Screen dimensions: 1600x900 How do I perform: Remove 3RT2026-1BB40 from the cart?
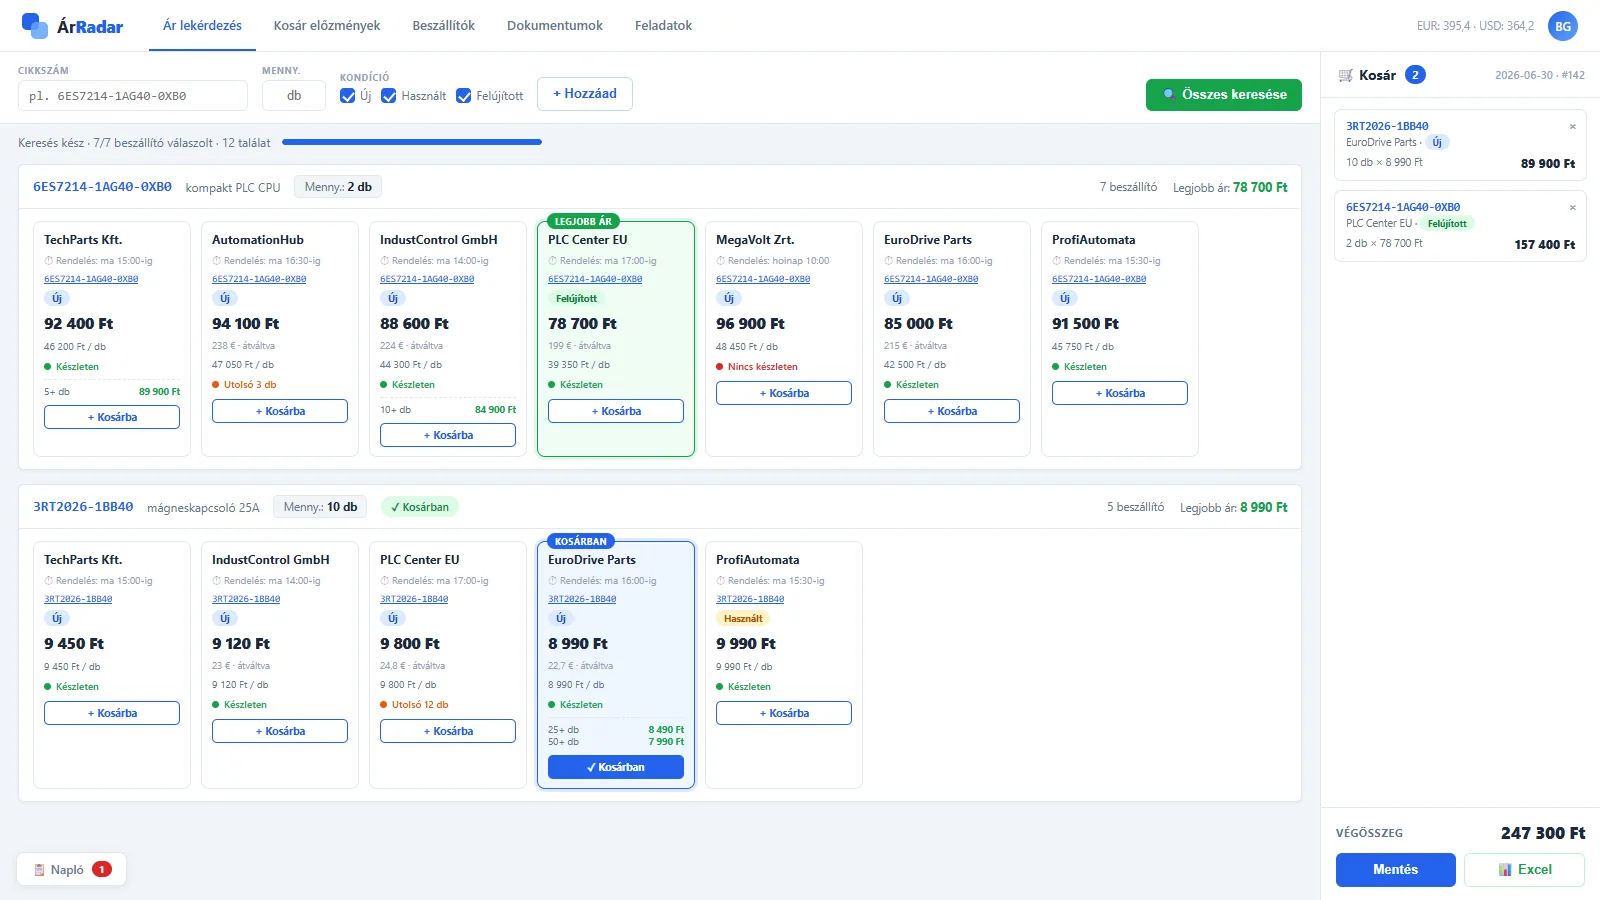tap(1572, 126)
